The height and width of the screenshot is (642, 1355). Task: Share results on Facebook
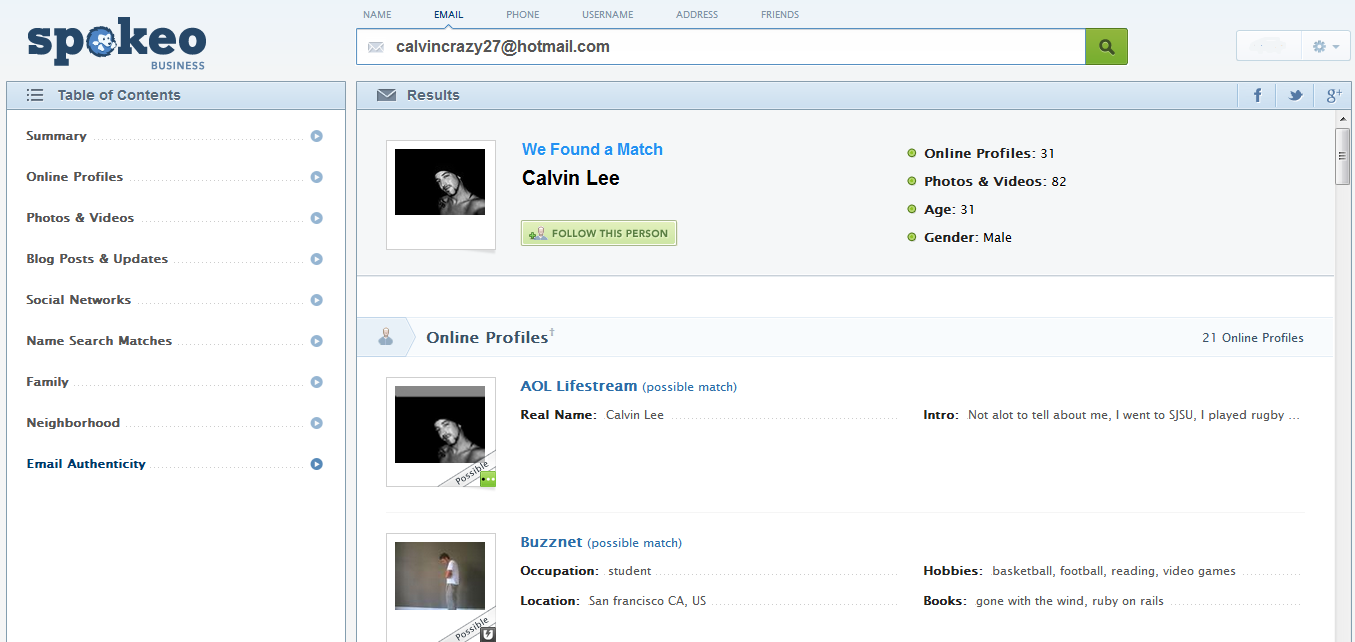(1257, 96)
